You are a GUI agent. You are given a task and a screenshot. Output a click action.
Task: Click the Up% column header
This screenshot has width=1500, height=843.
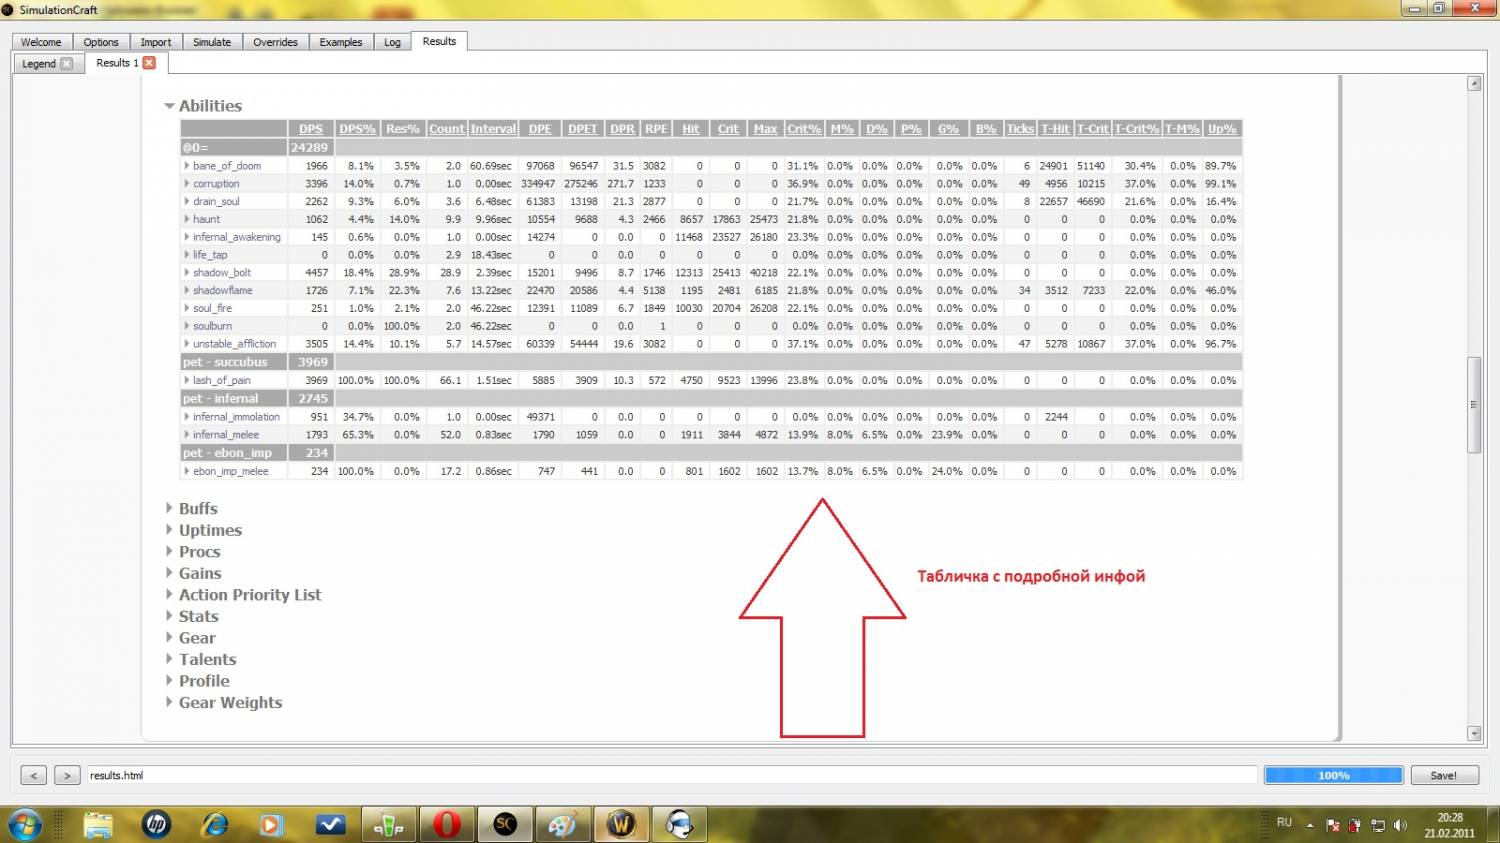point(1222,129)
